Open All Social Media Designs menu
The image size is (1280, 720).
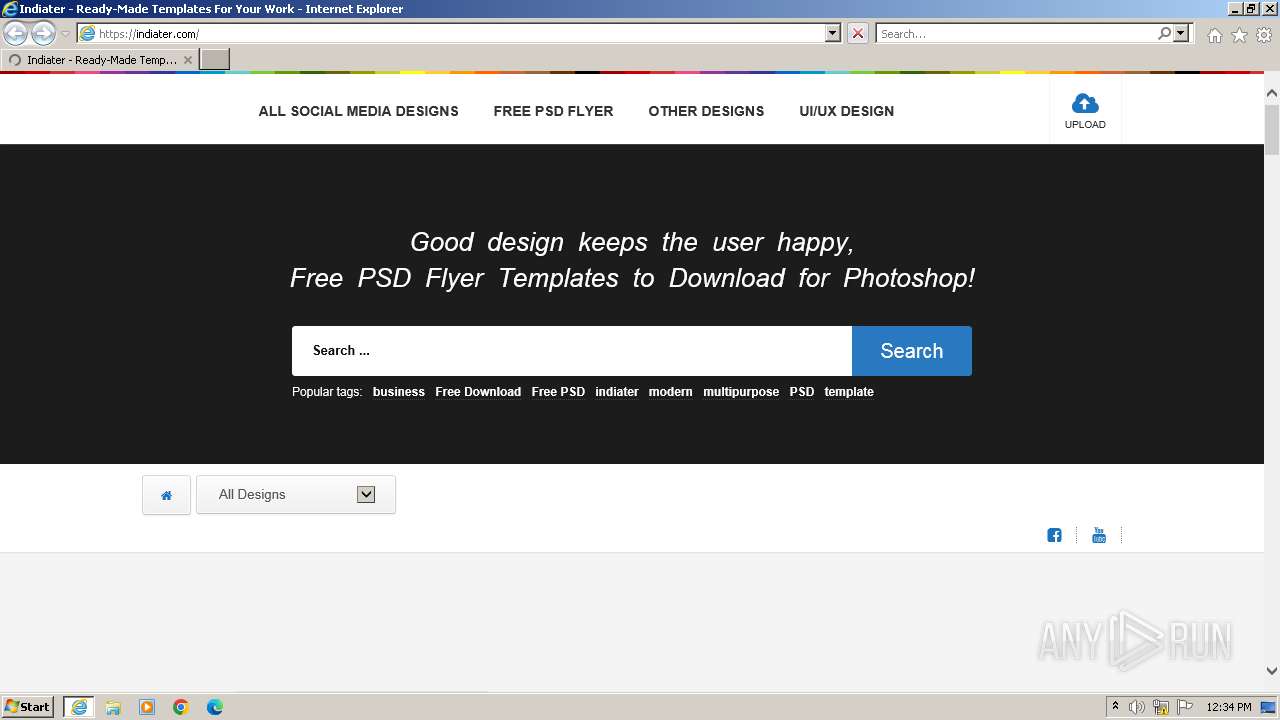(358, 111)
